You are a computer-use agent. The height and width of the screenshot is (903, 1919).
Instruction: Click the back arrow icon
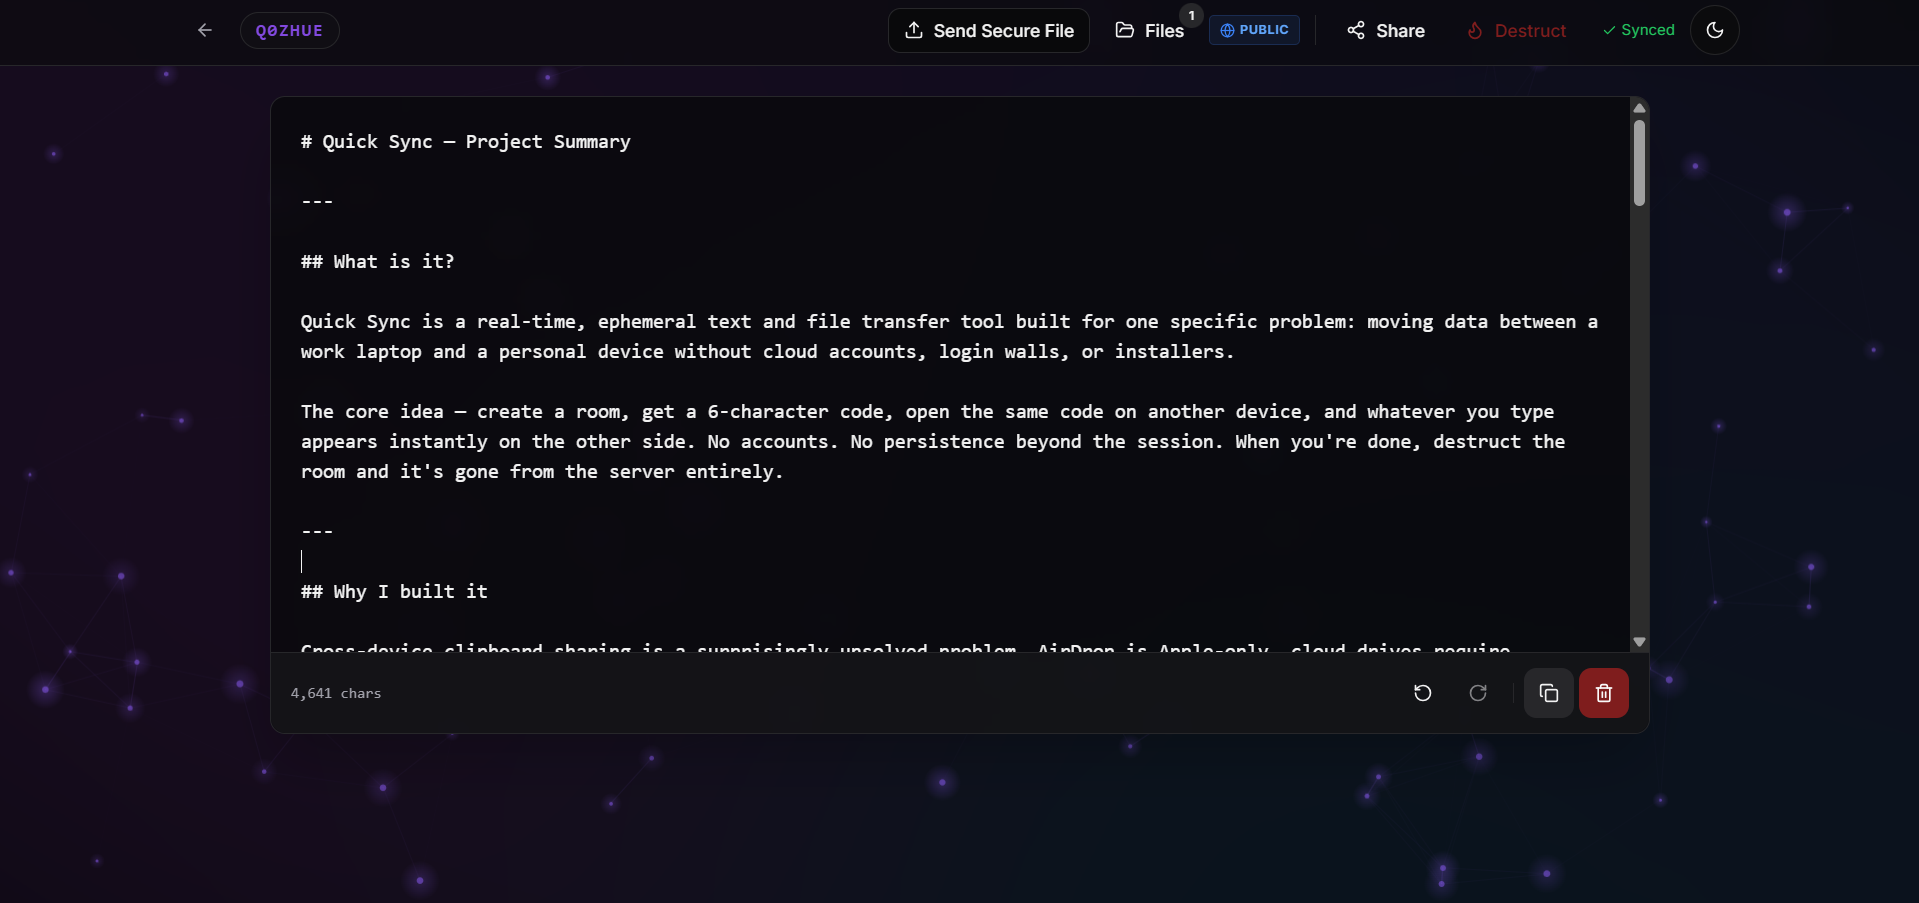pos(205,30)
